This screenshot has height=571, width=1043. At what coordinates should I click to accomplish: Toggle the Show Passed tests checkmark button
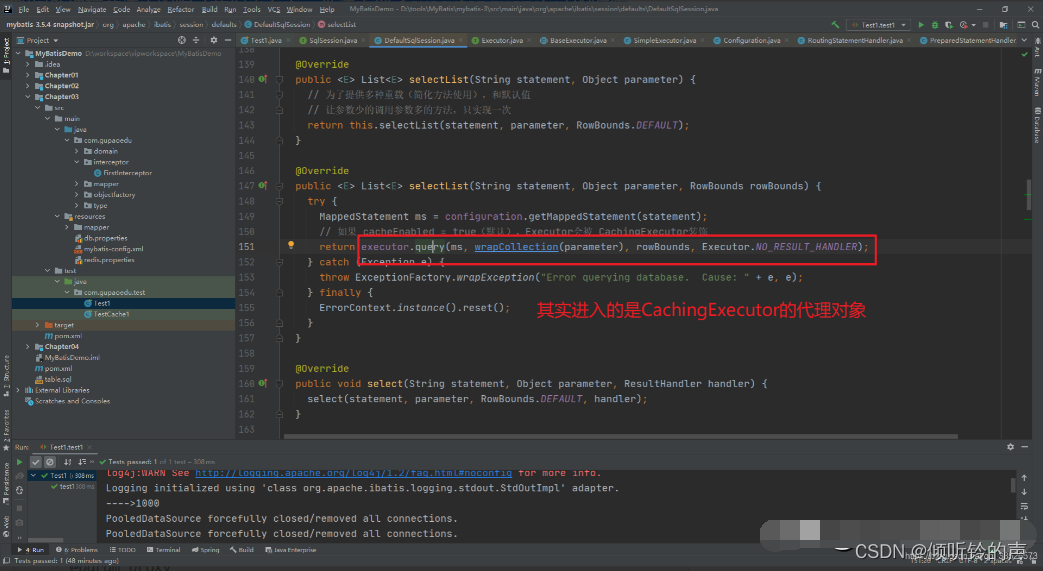pos(36,462)
